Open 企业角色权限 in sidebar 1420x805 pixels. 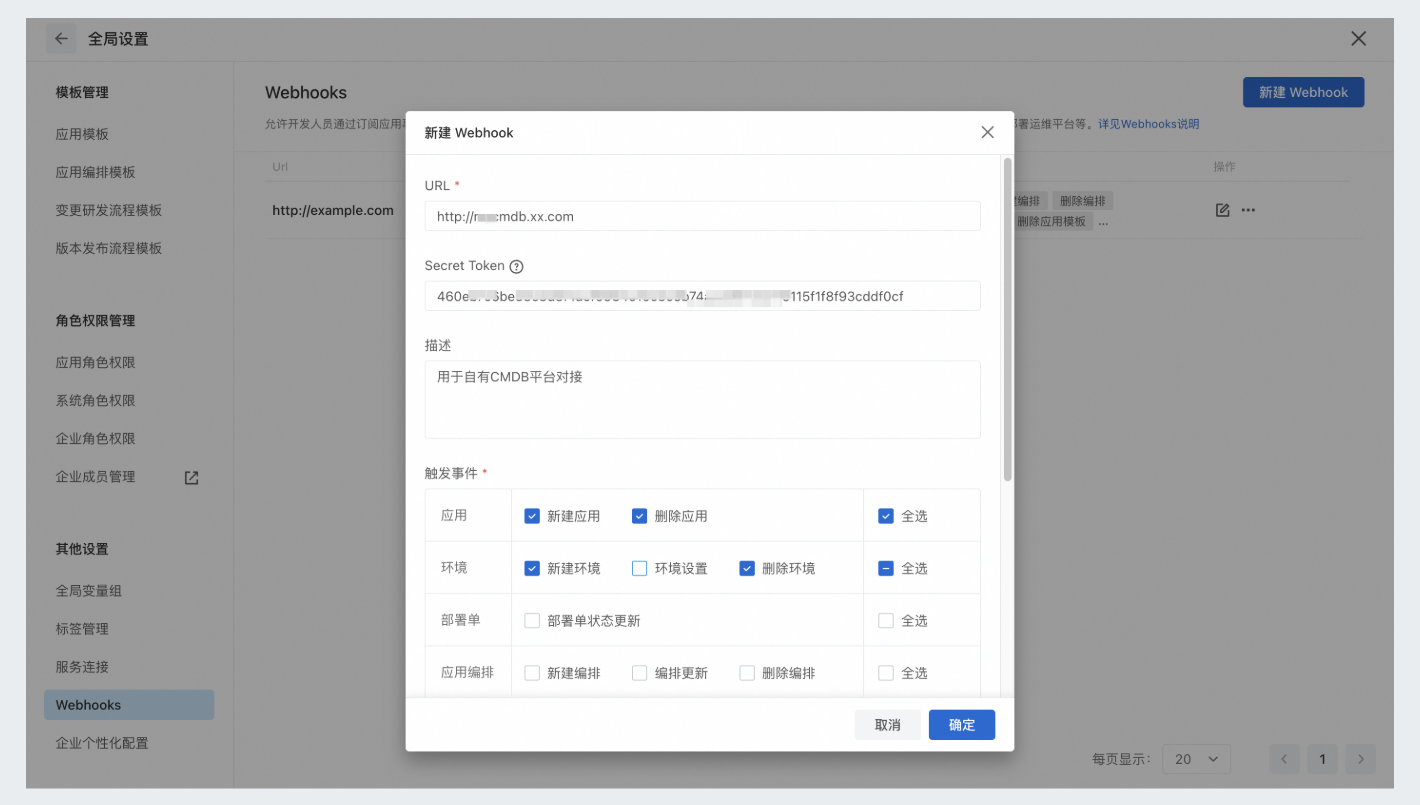tap(95, 439)
